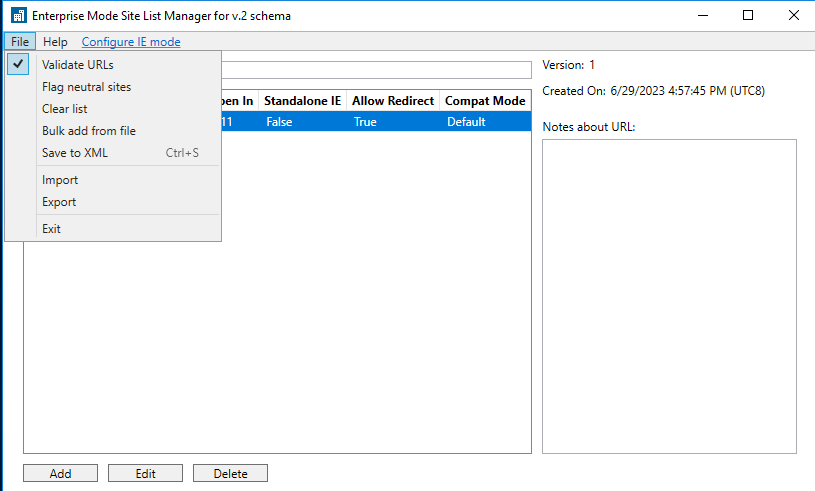Choose Bulk add from file

[x=113, y=131]
